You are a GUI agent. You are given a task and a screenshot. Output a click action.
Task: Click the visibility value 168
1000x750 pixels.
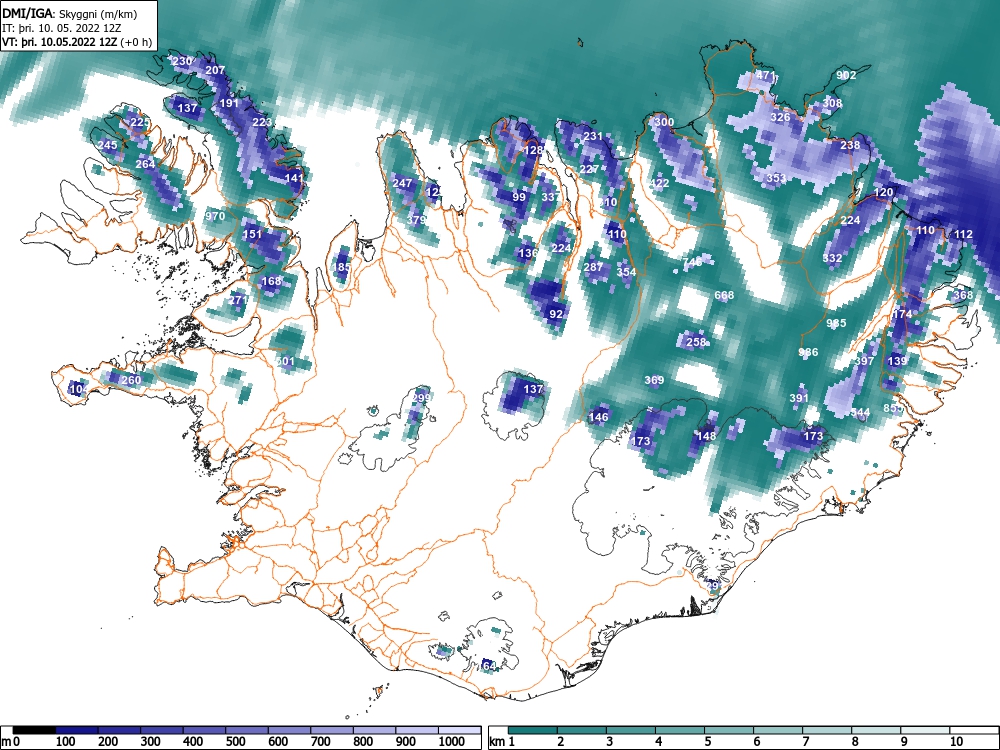[x=272, y=281]
